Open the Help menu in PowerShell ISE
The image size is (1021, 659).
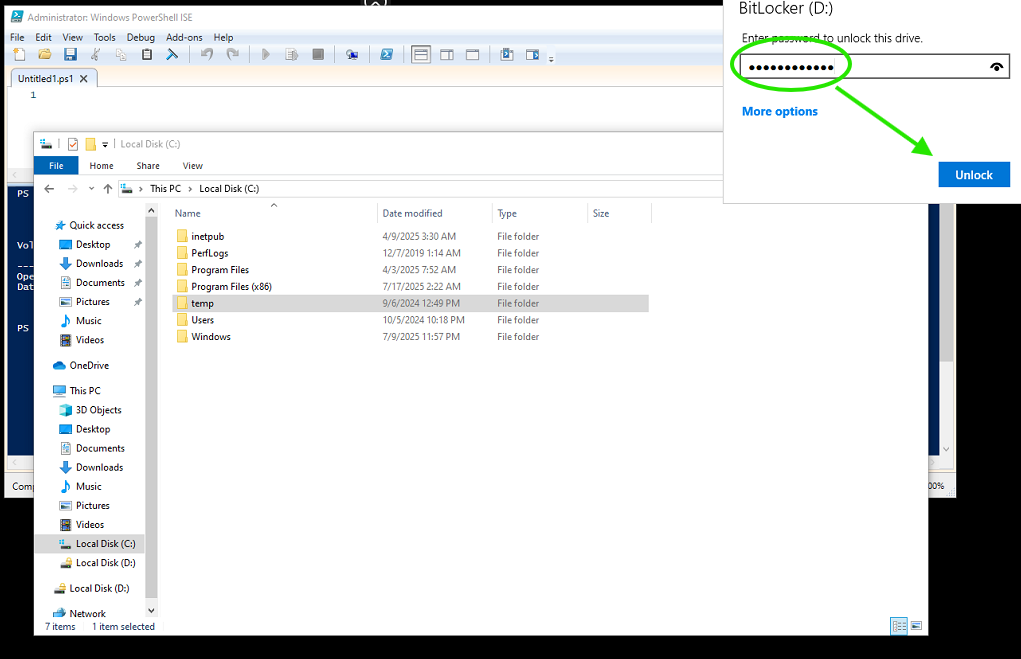click(x=223, y=37)
